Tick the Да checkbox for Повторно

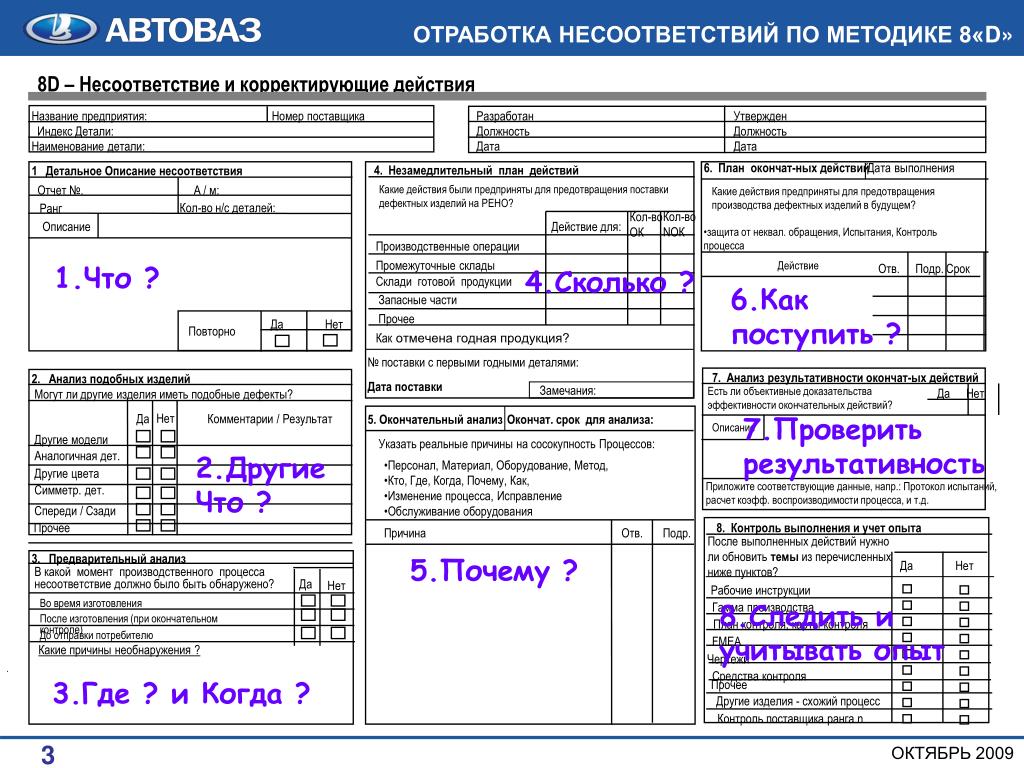pos(282,340)
